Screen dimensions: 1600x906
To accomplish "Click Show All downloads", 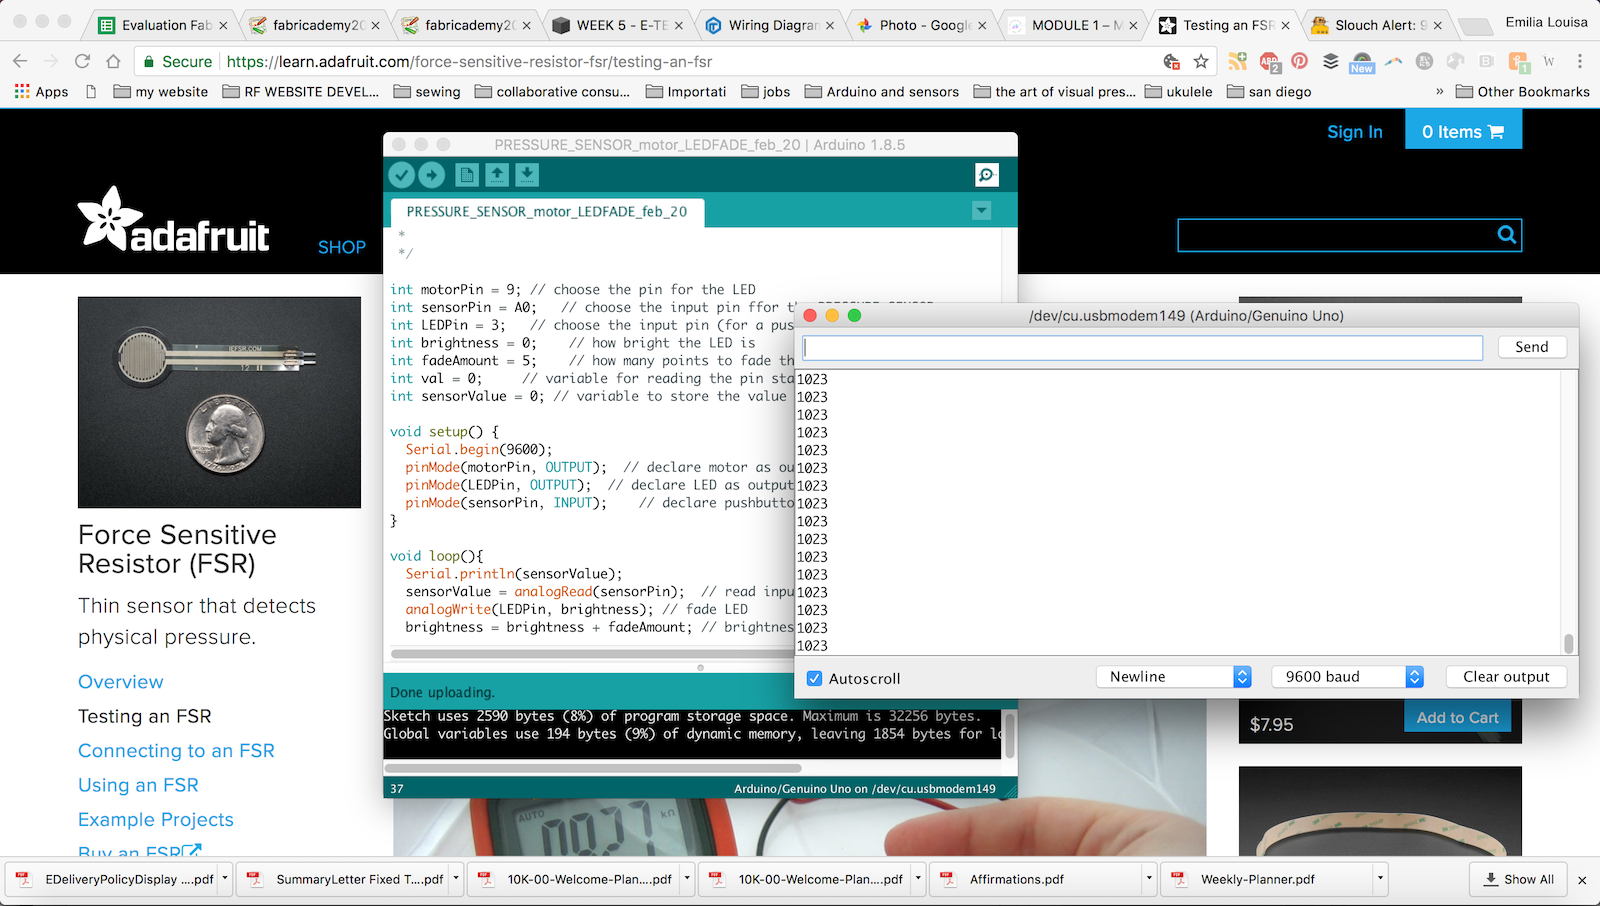I will tap(1519, 880).
